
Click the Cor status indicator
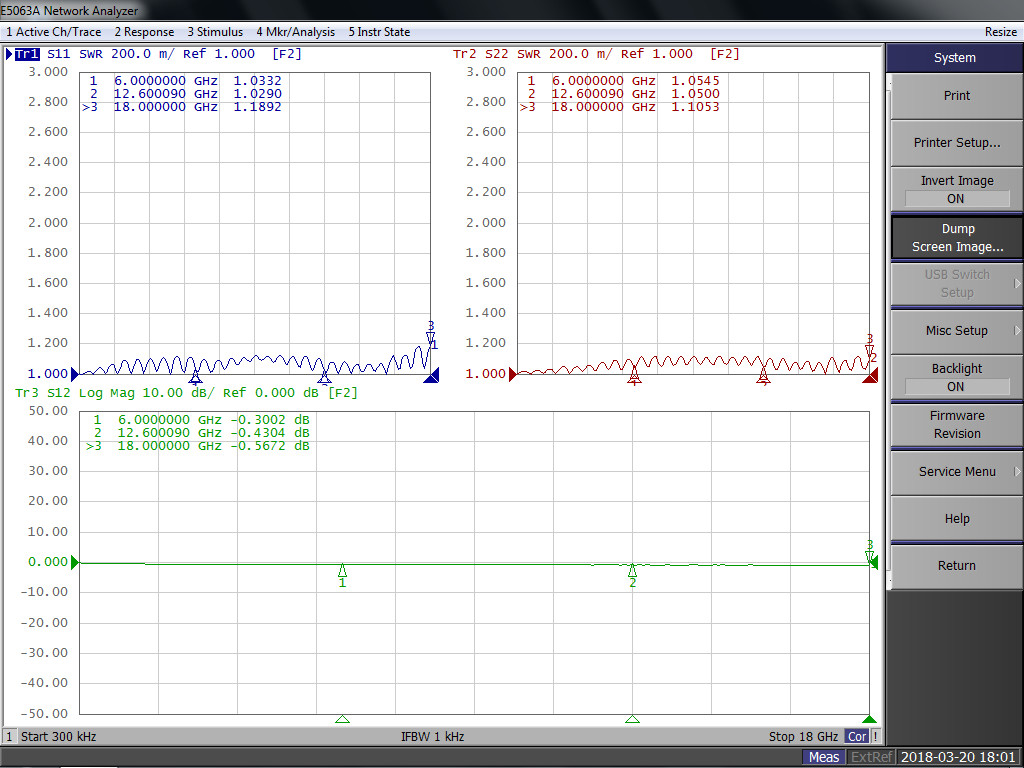857,737
